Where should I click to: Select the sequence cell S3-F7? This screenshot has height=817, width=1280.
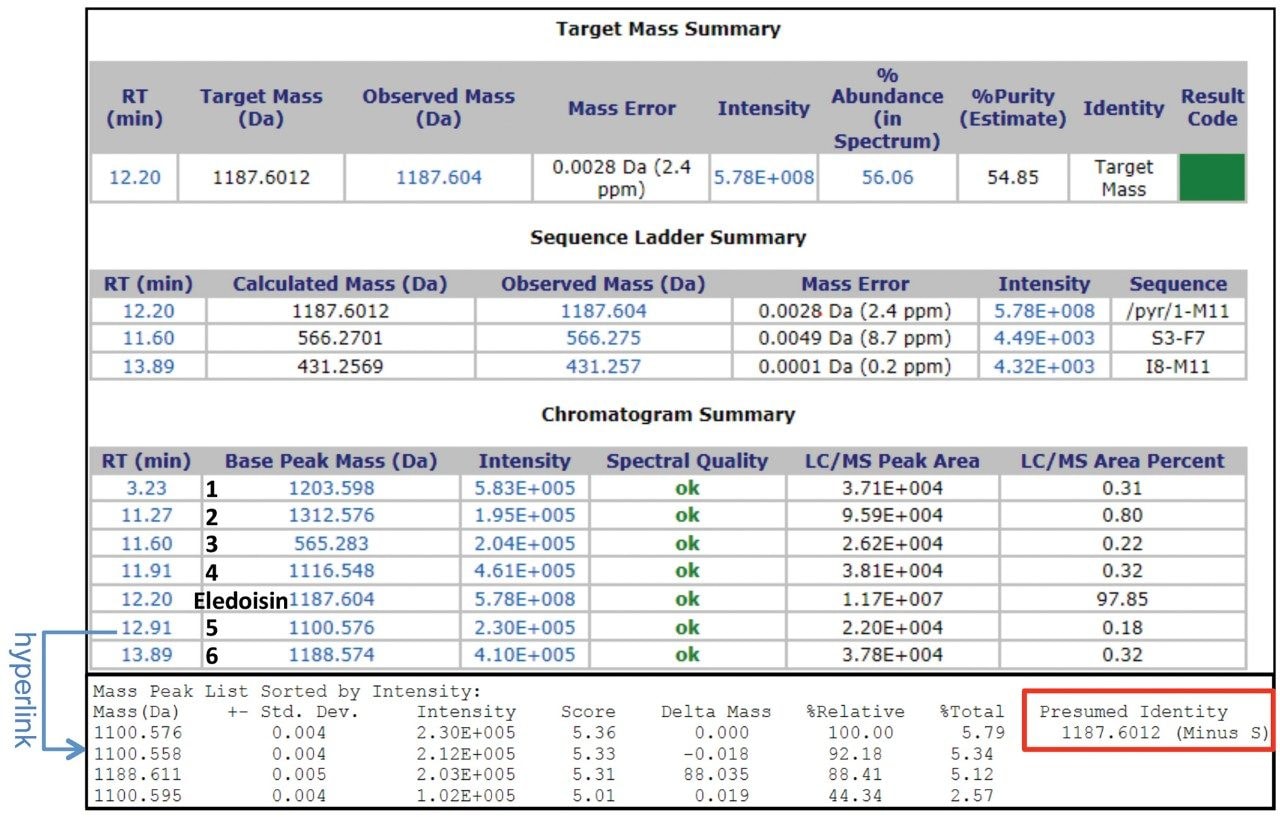[x=1179, y=338]
